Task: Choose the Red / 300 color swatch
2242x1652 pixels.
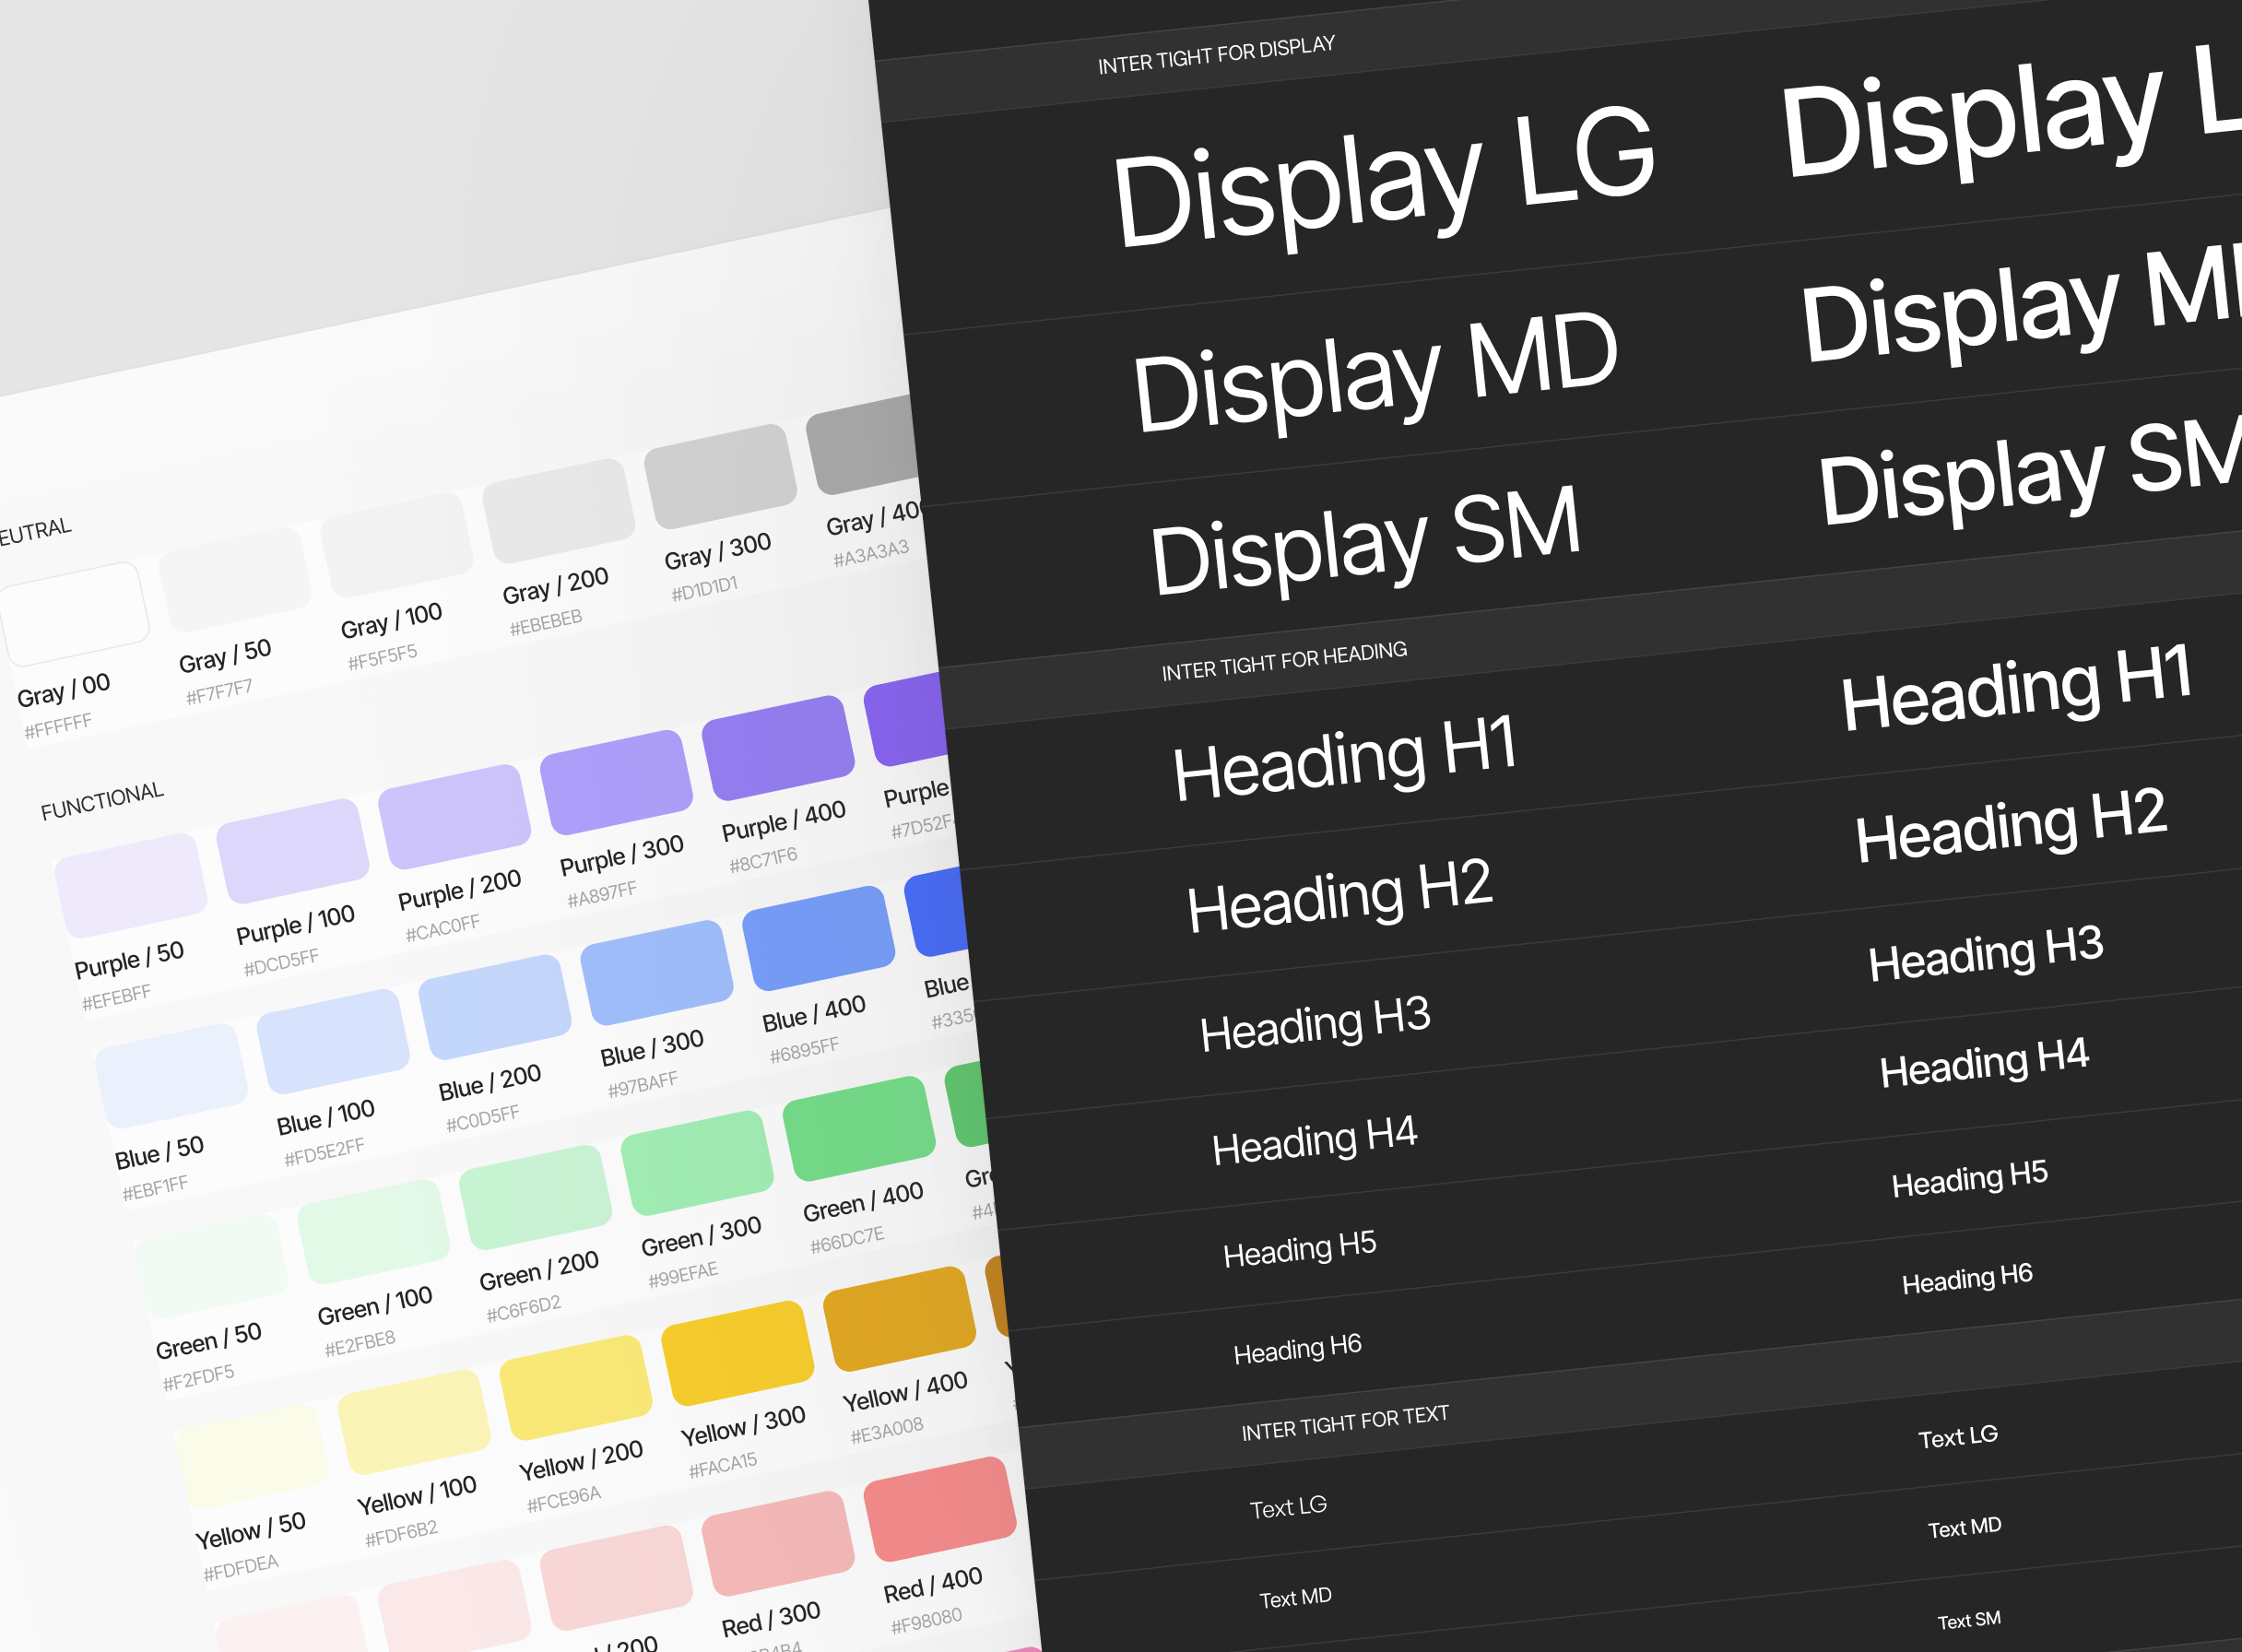Action: coord(778,1543)
